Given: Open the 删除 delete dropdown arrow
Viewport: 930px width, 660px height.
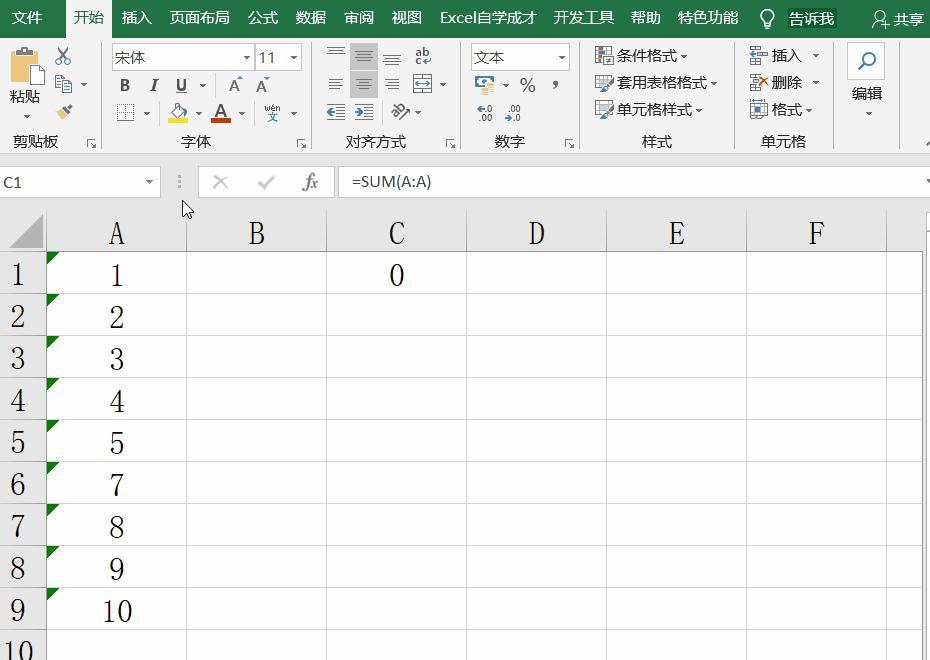Looking at the screenshot, I should (x=816, y=82).
